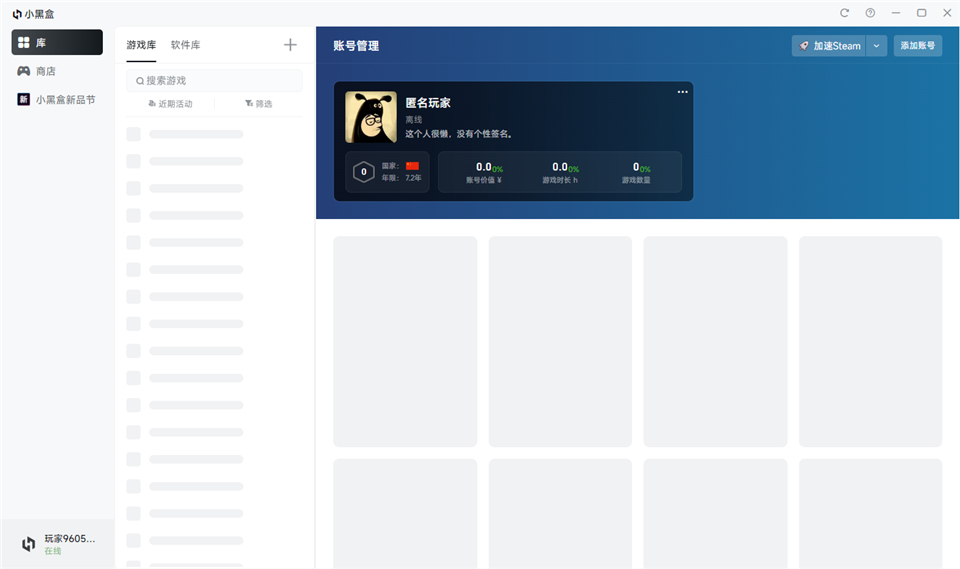
Task: Click the grid icon beside 库
Action: pyautogui.click(x=23, y=42)
